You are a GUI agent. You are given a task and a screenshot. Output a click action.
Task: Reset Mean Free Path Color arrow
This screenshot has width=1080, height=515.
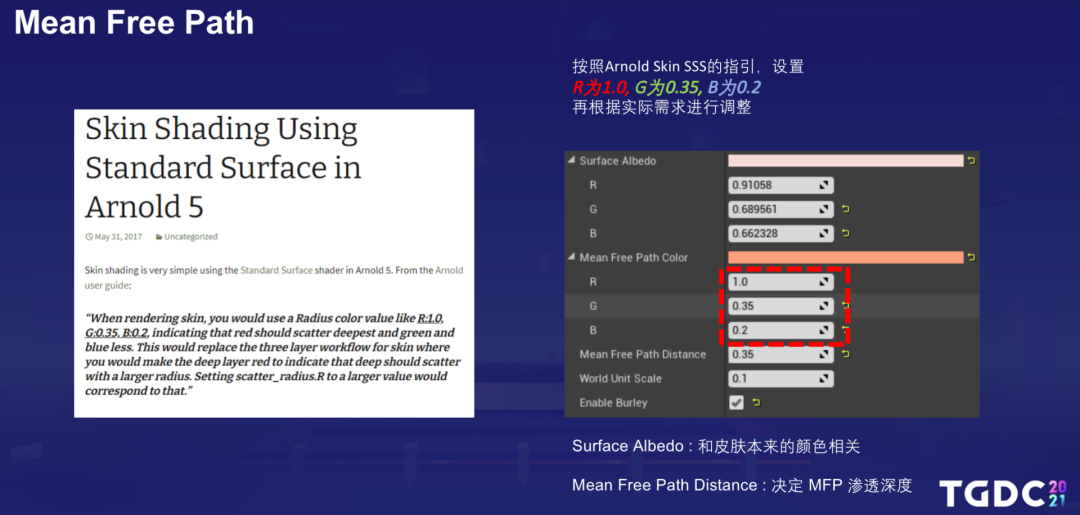pos(971,258)
